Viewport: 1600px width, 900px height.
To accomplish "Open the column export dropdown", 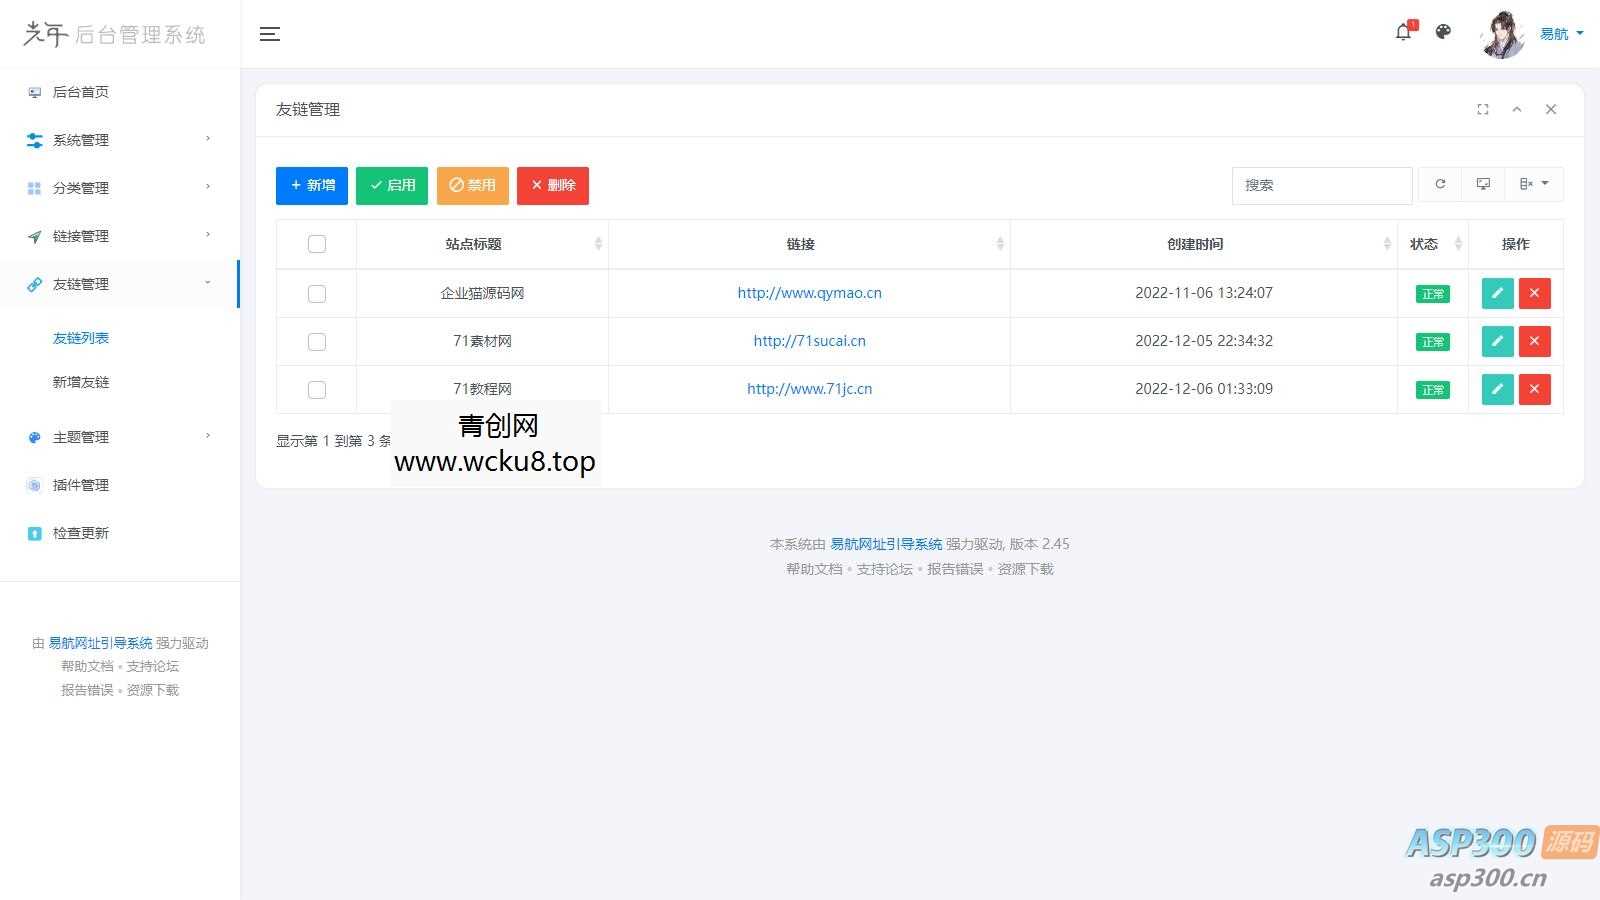I will point(1533,184).
